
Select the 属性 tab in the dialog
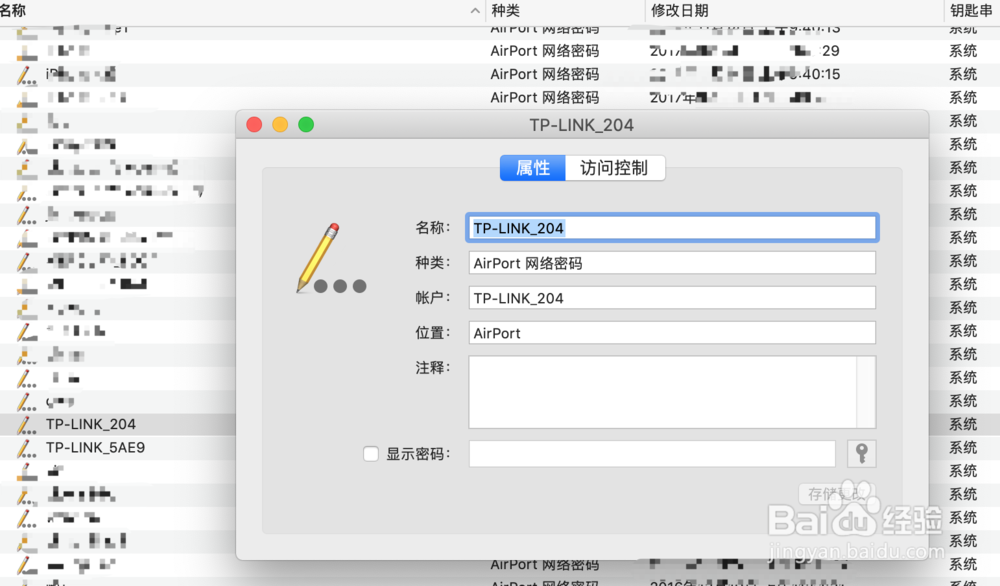pos(531,168)
